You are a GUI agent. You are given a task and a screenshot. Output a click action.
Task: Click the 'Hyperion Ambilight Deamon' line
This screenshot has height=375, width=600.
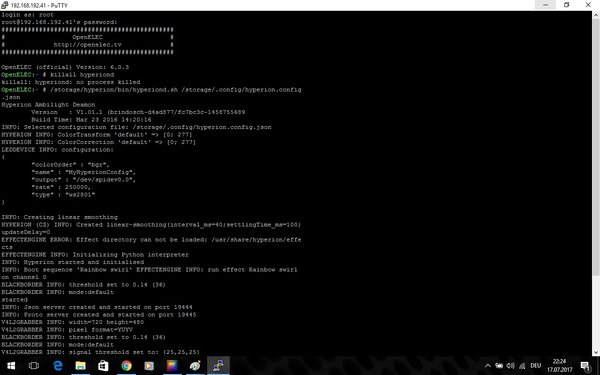pos(48,104)
